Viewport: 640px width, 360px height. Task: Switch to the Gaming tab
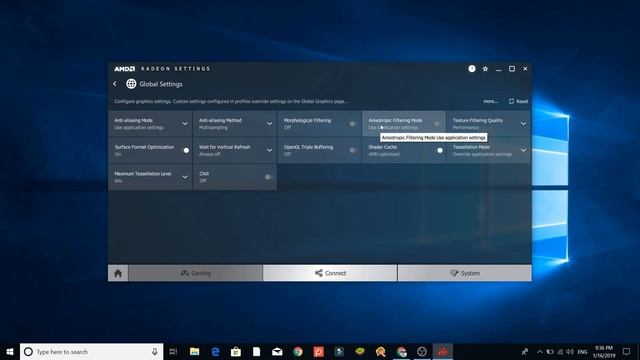click(196, 273)
